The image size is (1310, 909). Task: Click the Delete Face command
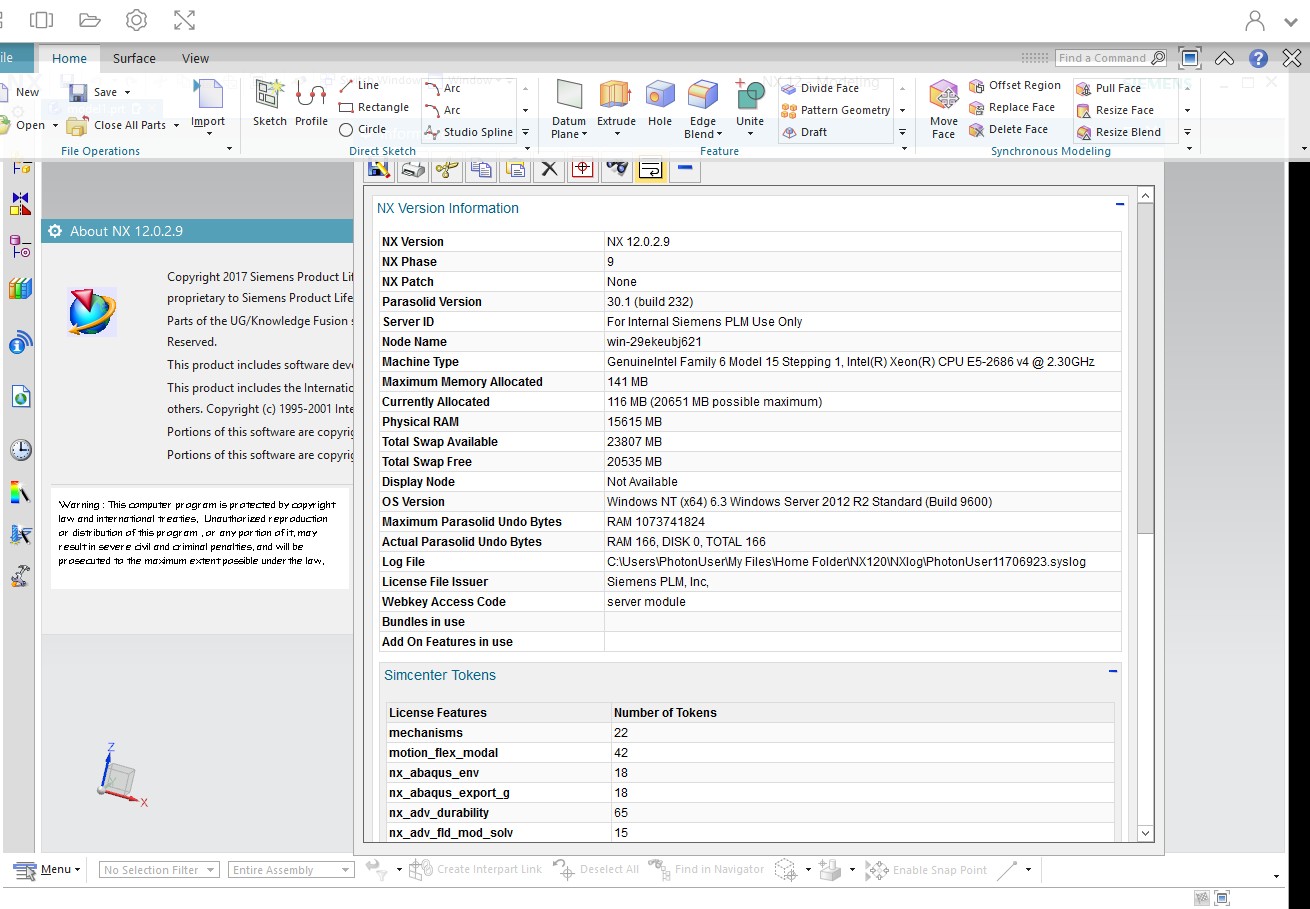tap(1008, 129)
